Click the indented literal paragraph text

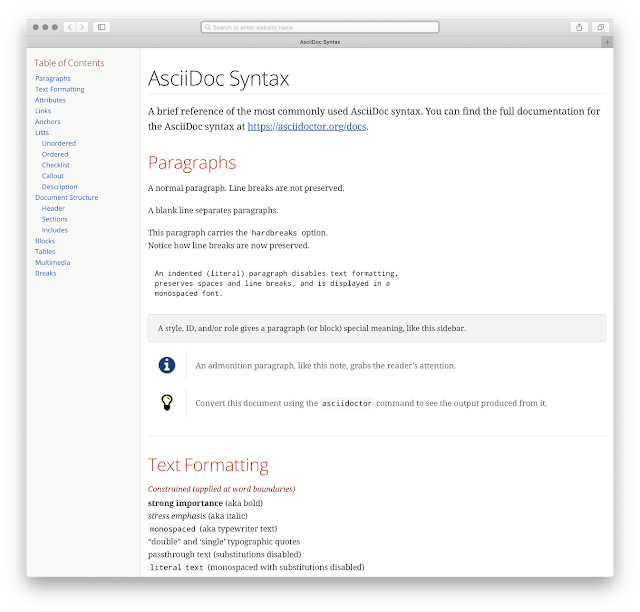276,283
